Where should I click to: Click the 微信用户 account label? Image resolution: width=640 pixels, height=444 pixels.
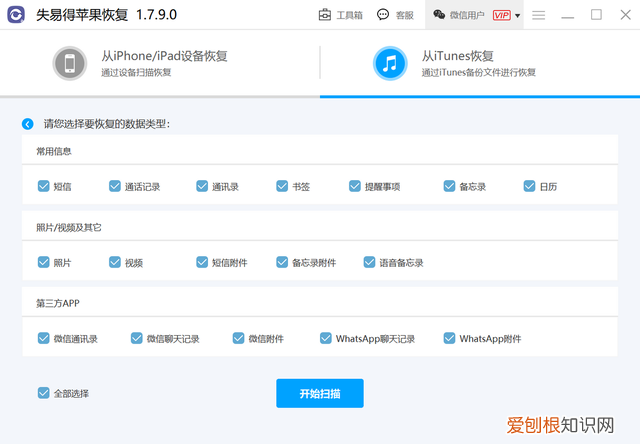coord(467,16)
